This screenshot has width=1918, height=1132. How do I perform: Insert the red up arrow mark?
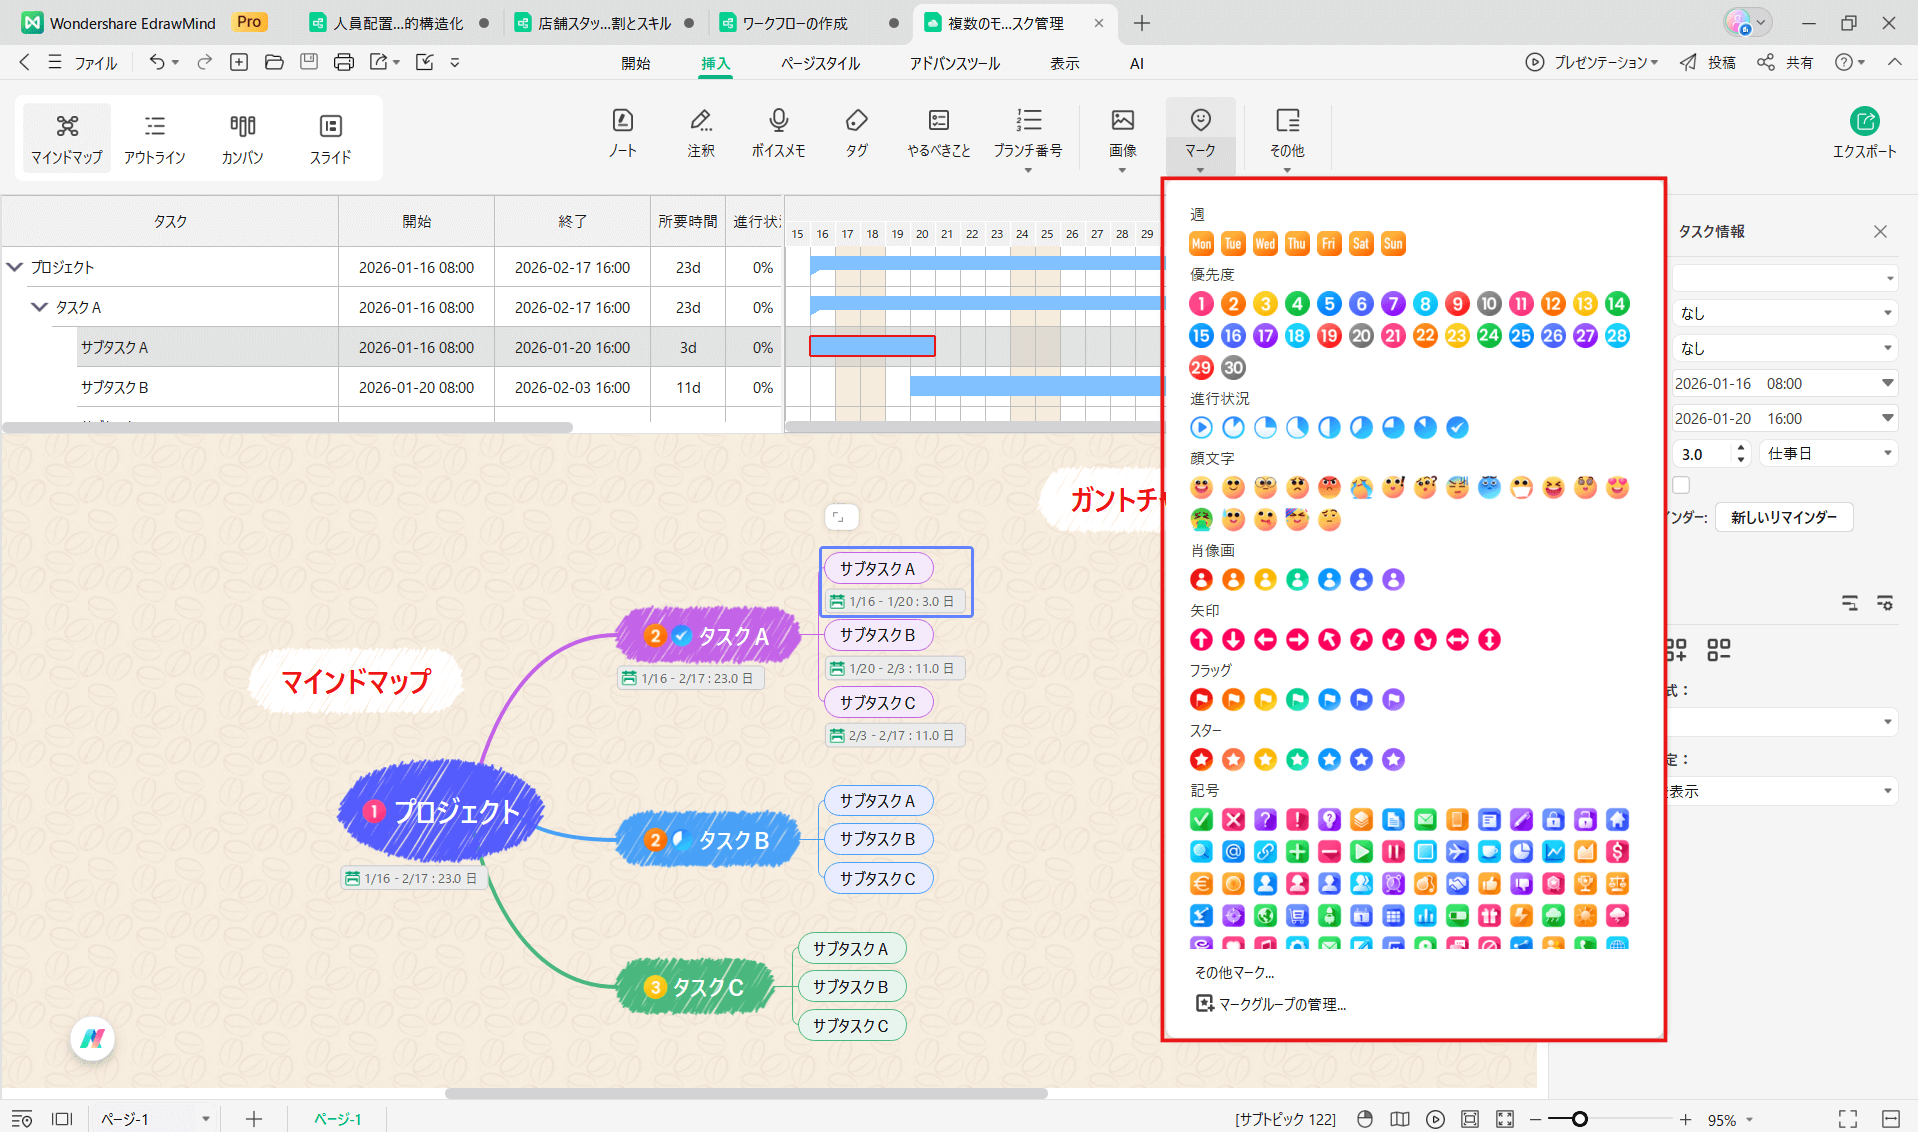point(1201,640)
